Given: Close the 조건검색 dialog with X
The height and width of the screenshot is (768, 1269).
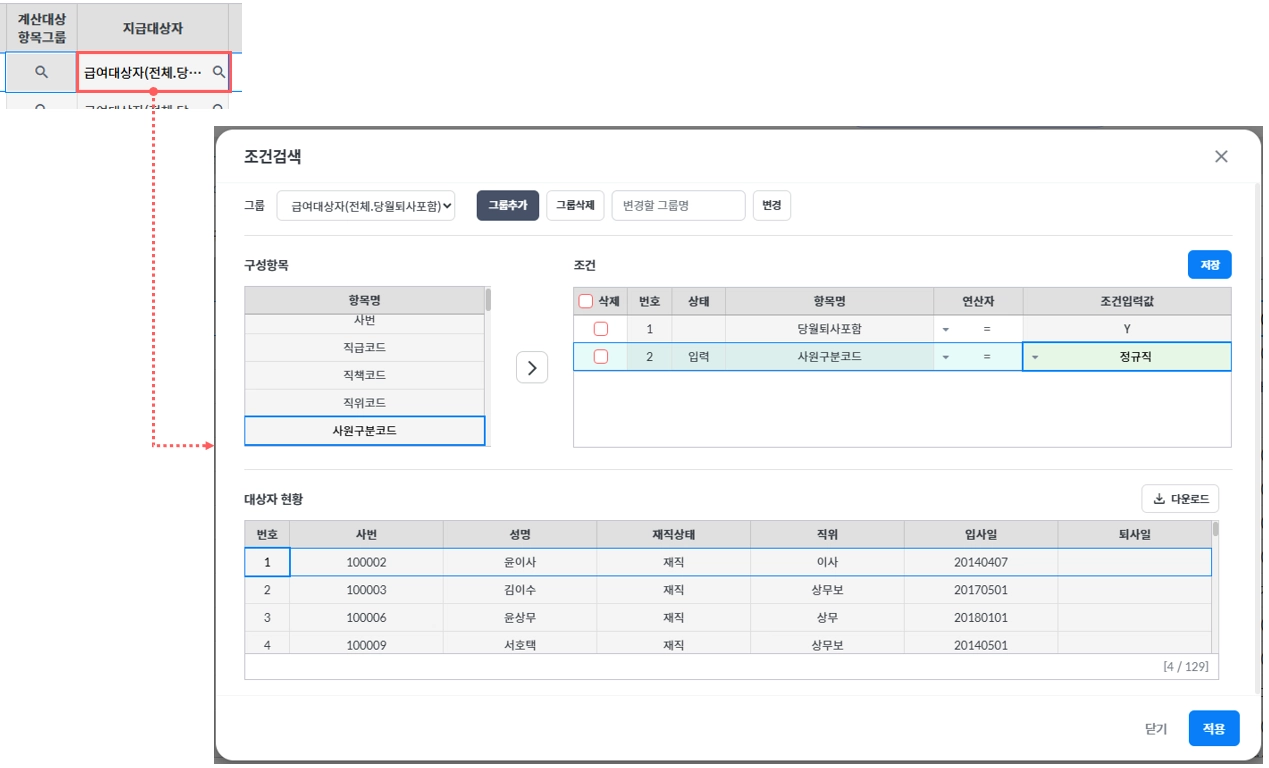Looking at the screenshot, I should (x=1221, y=156).
